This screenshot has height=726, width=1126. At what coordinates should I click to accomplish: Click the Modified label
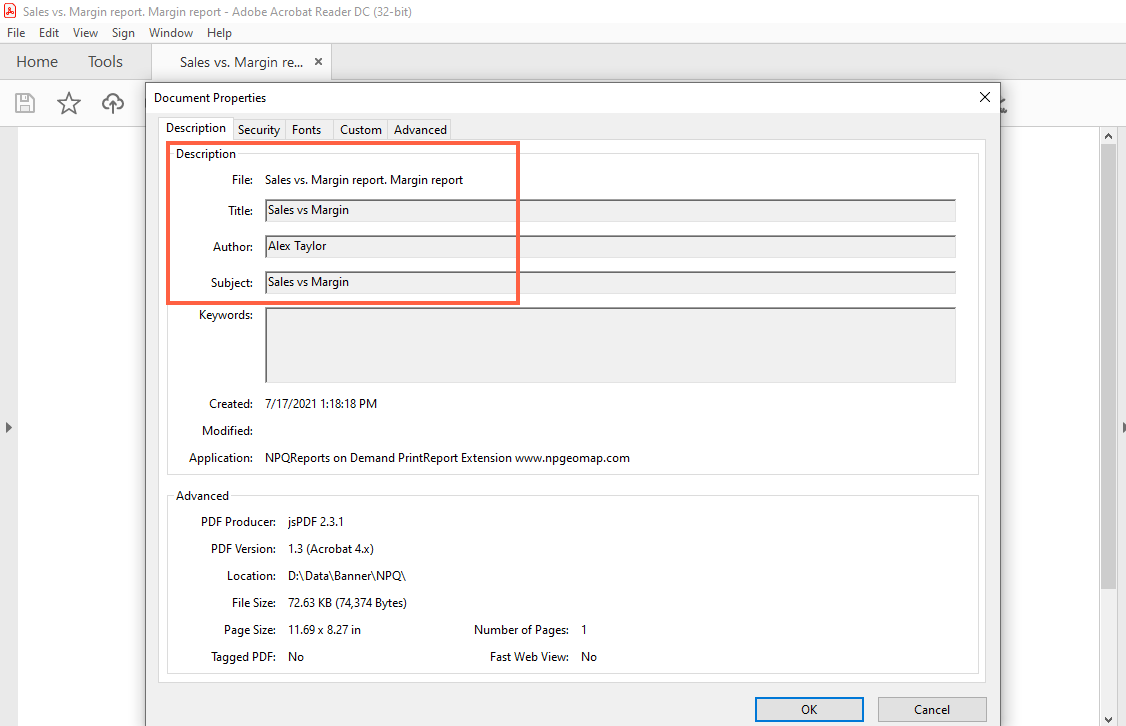tap(228, 431)
